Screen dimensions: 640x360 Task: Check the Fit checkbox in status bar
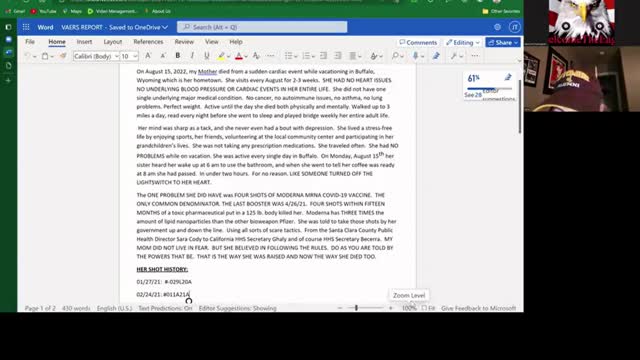point(424,308)
